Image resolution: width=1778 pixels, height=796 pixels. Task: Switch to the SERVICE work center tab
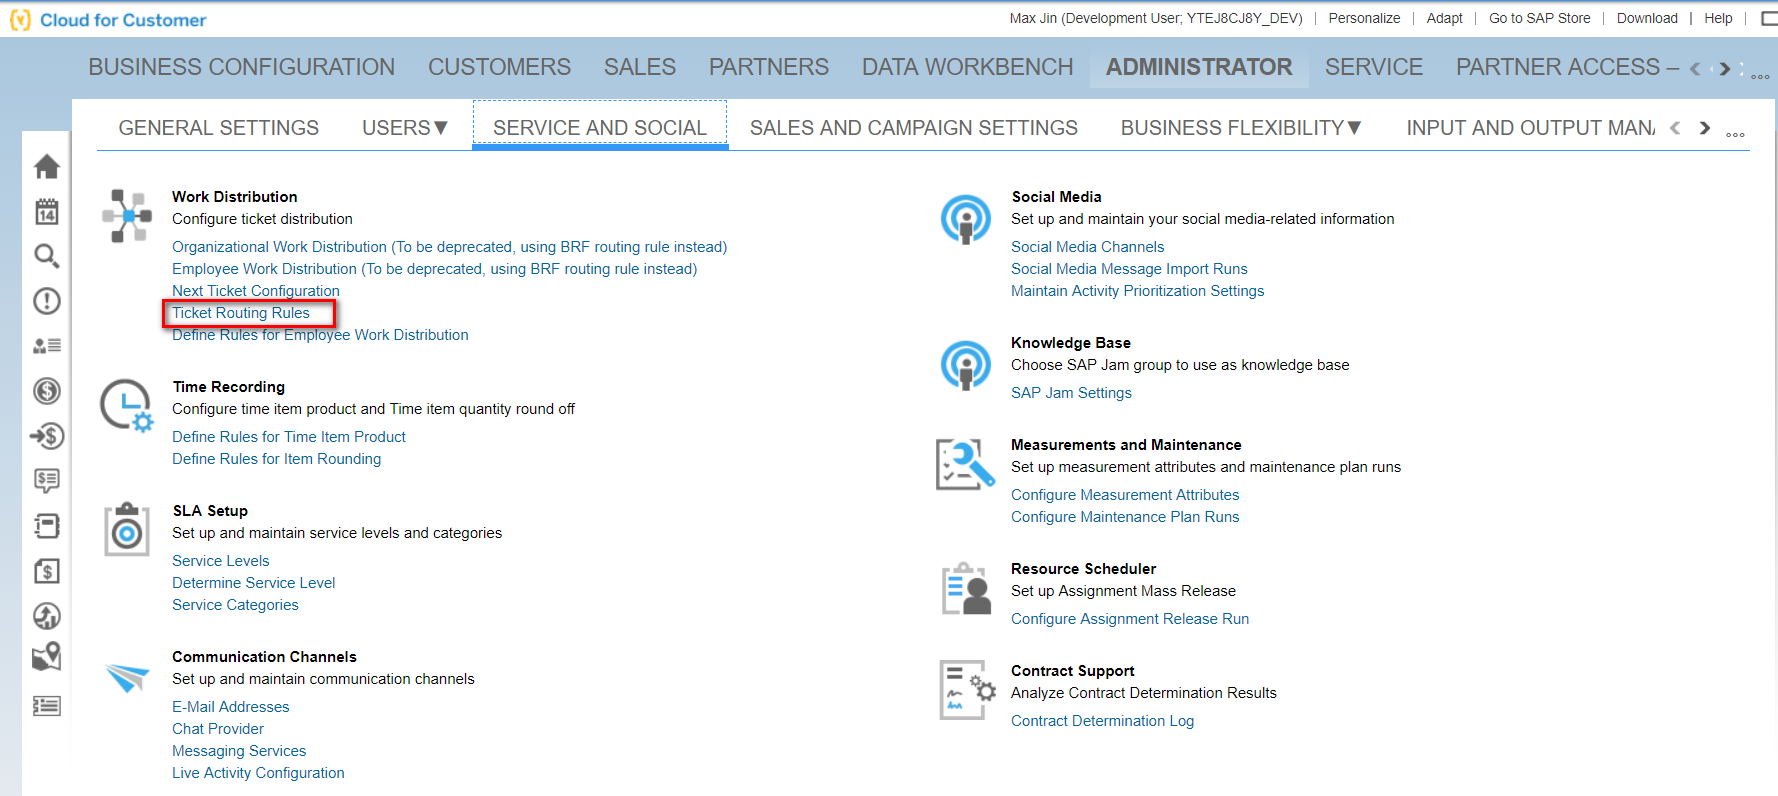click(1374, 67)
